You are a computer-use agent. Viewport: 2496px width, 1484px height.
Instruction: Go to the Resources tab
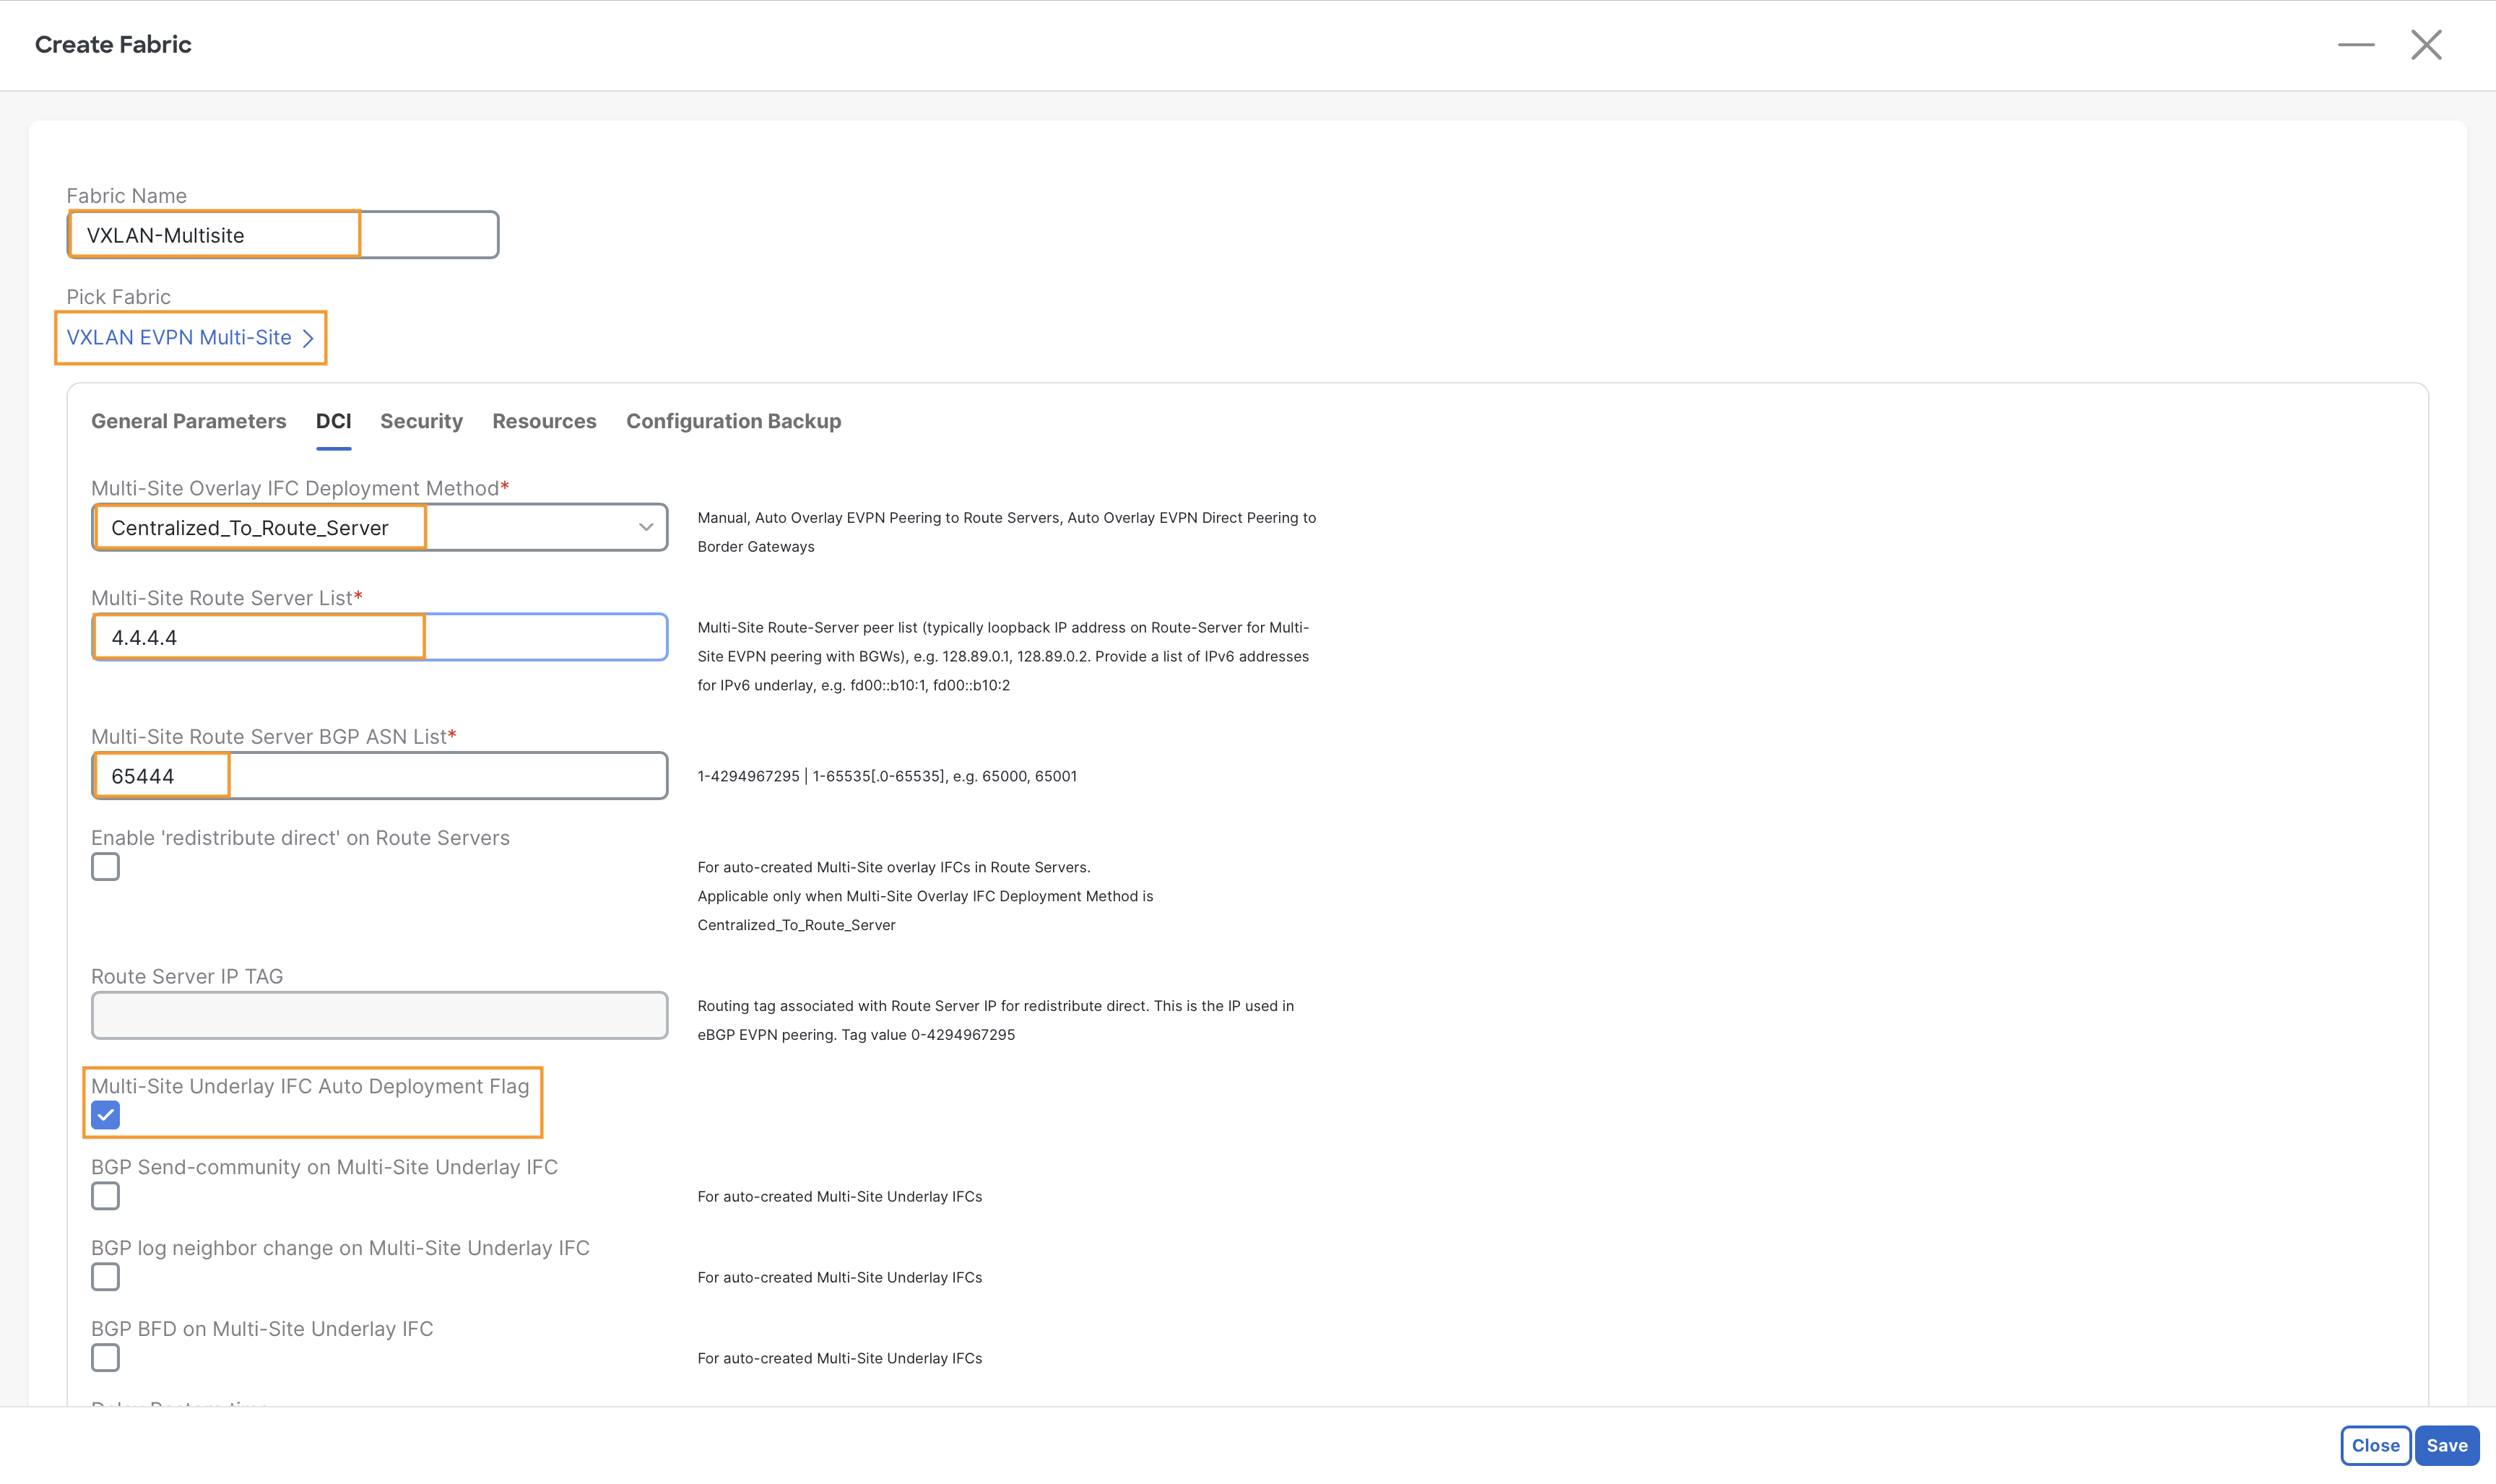(x=544, y=421)
